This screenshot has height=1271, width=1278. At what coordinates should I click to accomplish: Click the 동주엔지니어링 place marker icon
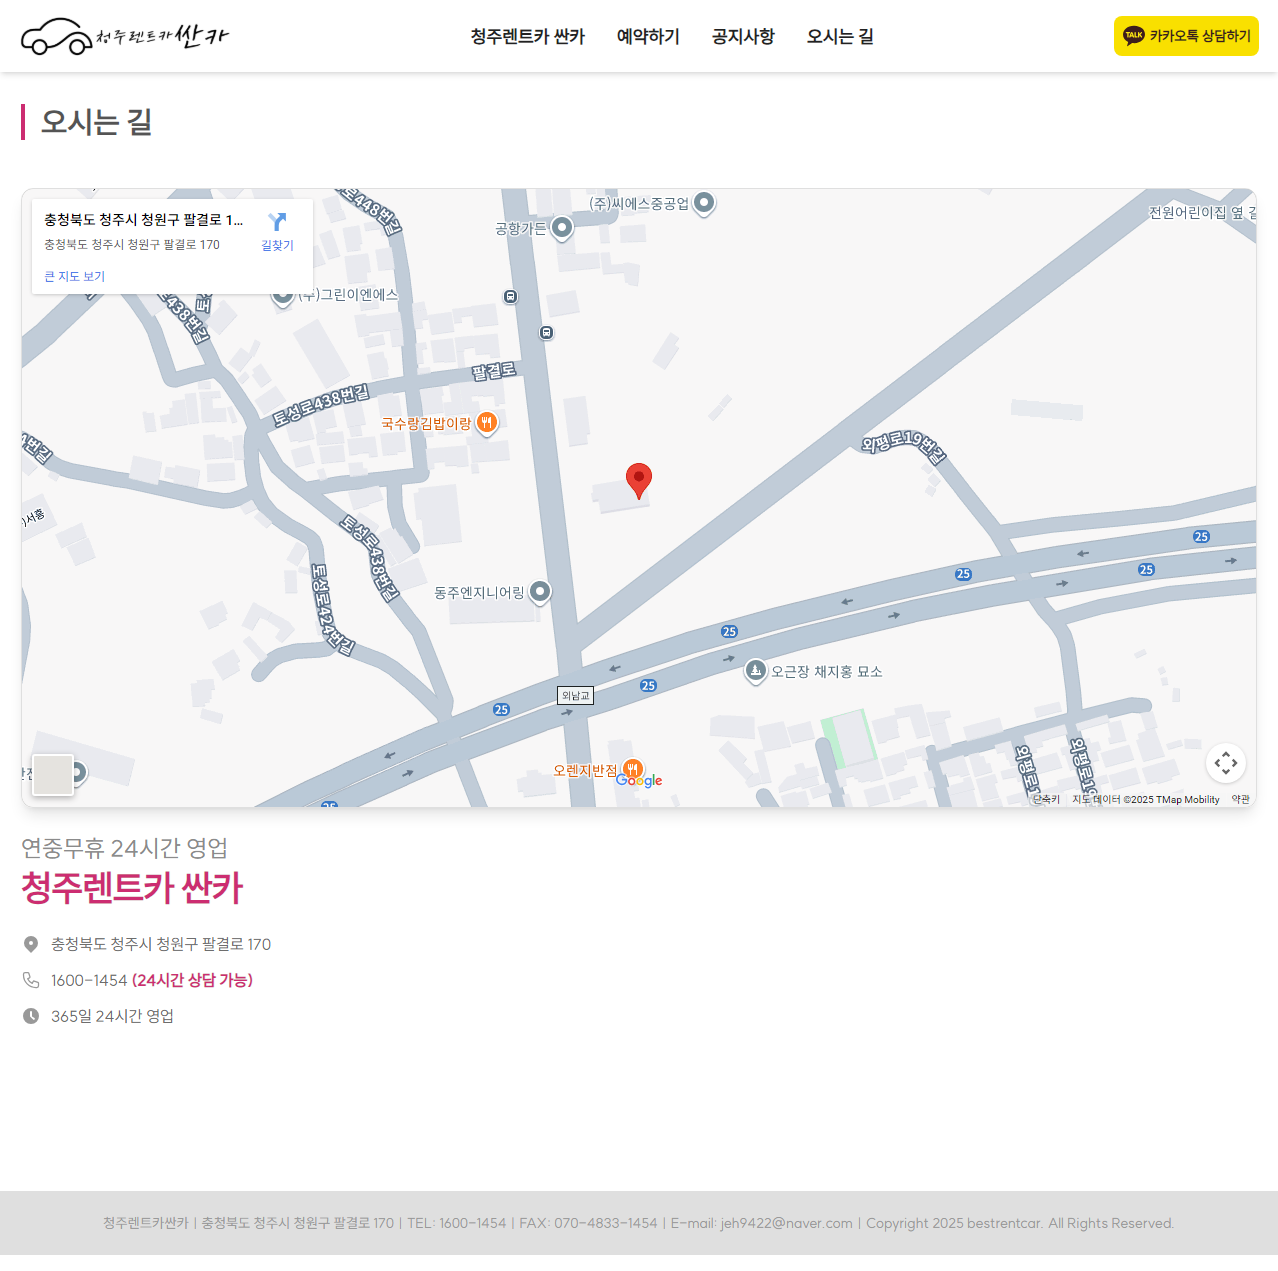point(540,592)
